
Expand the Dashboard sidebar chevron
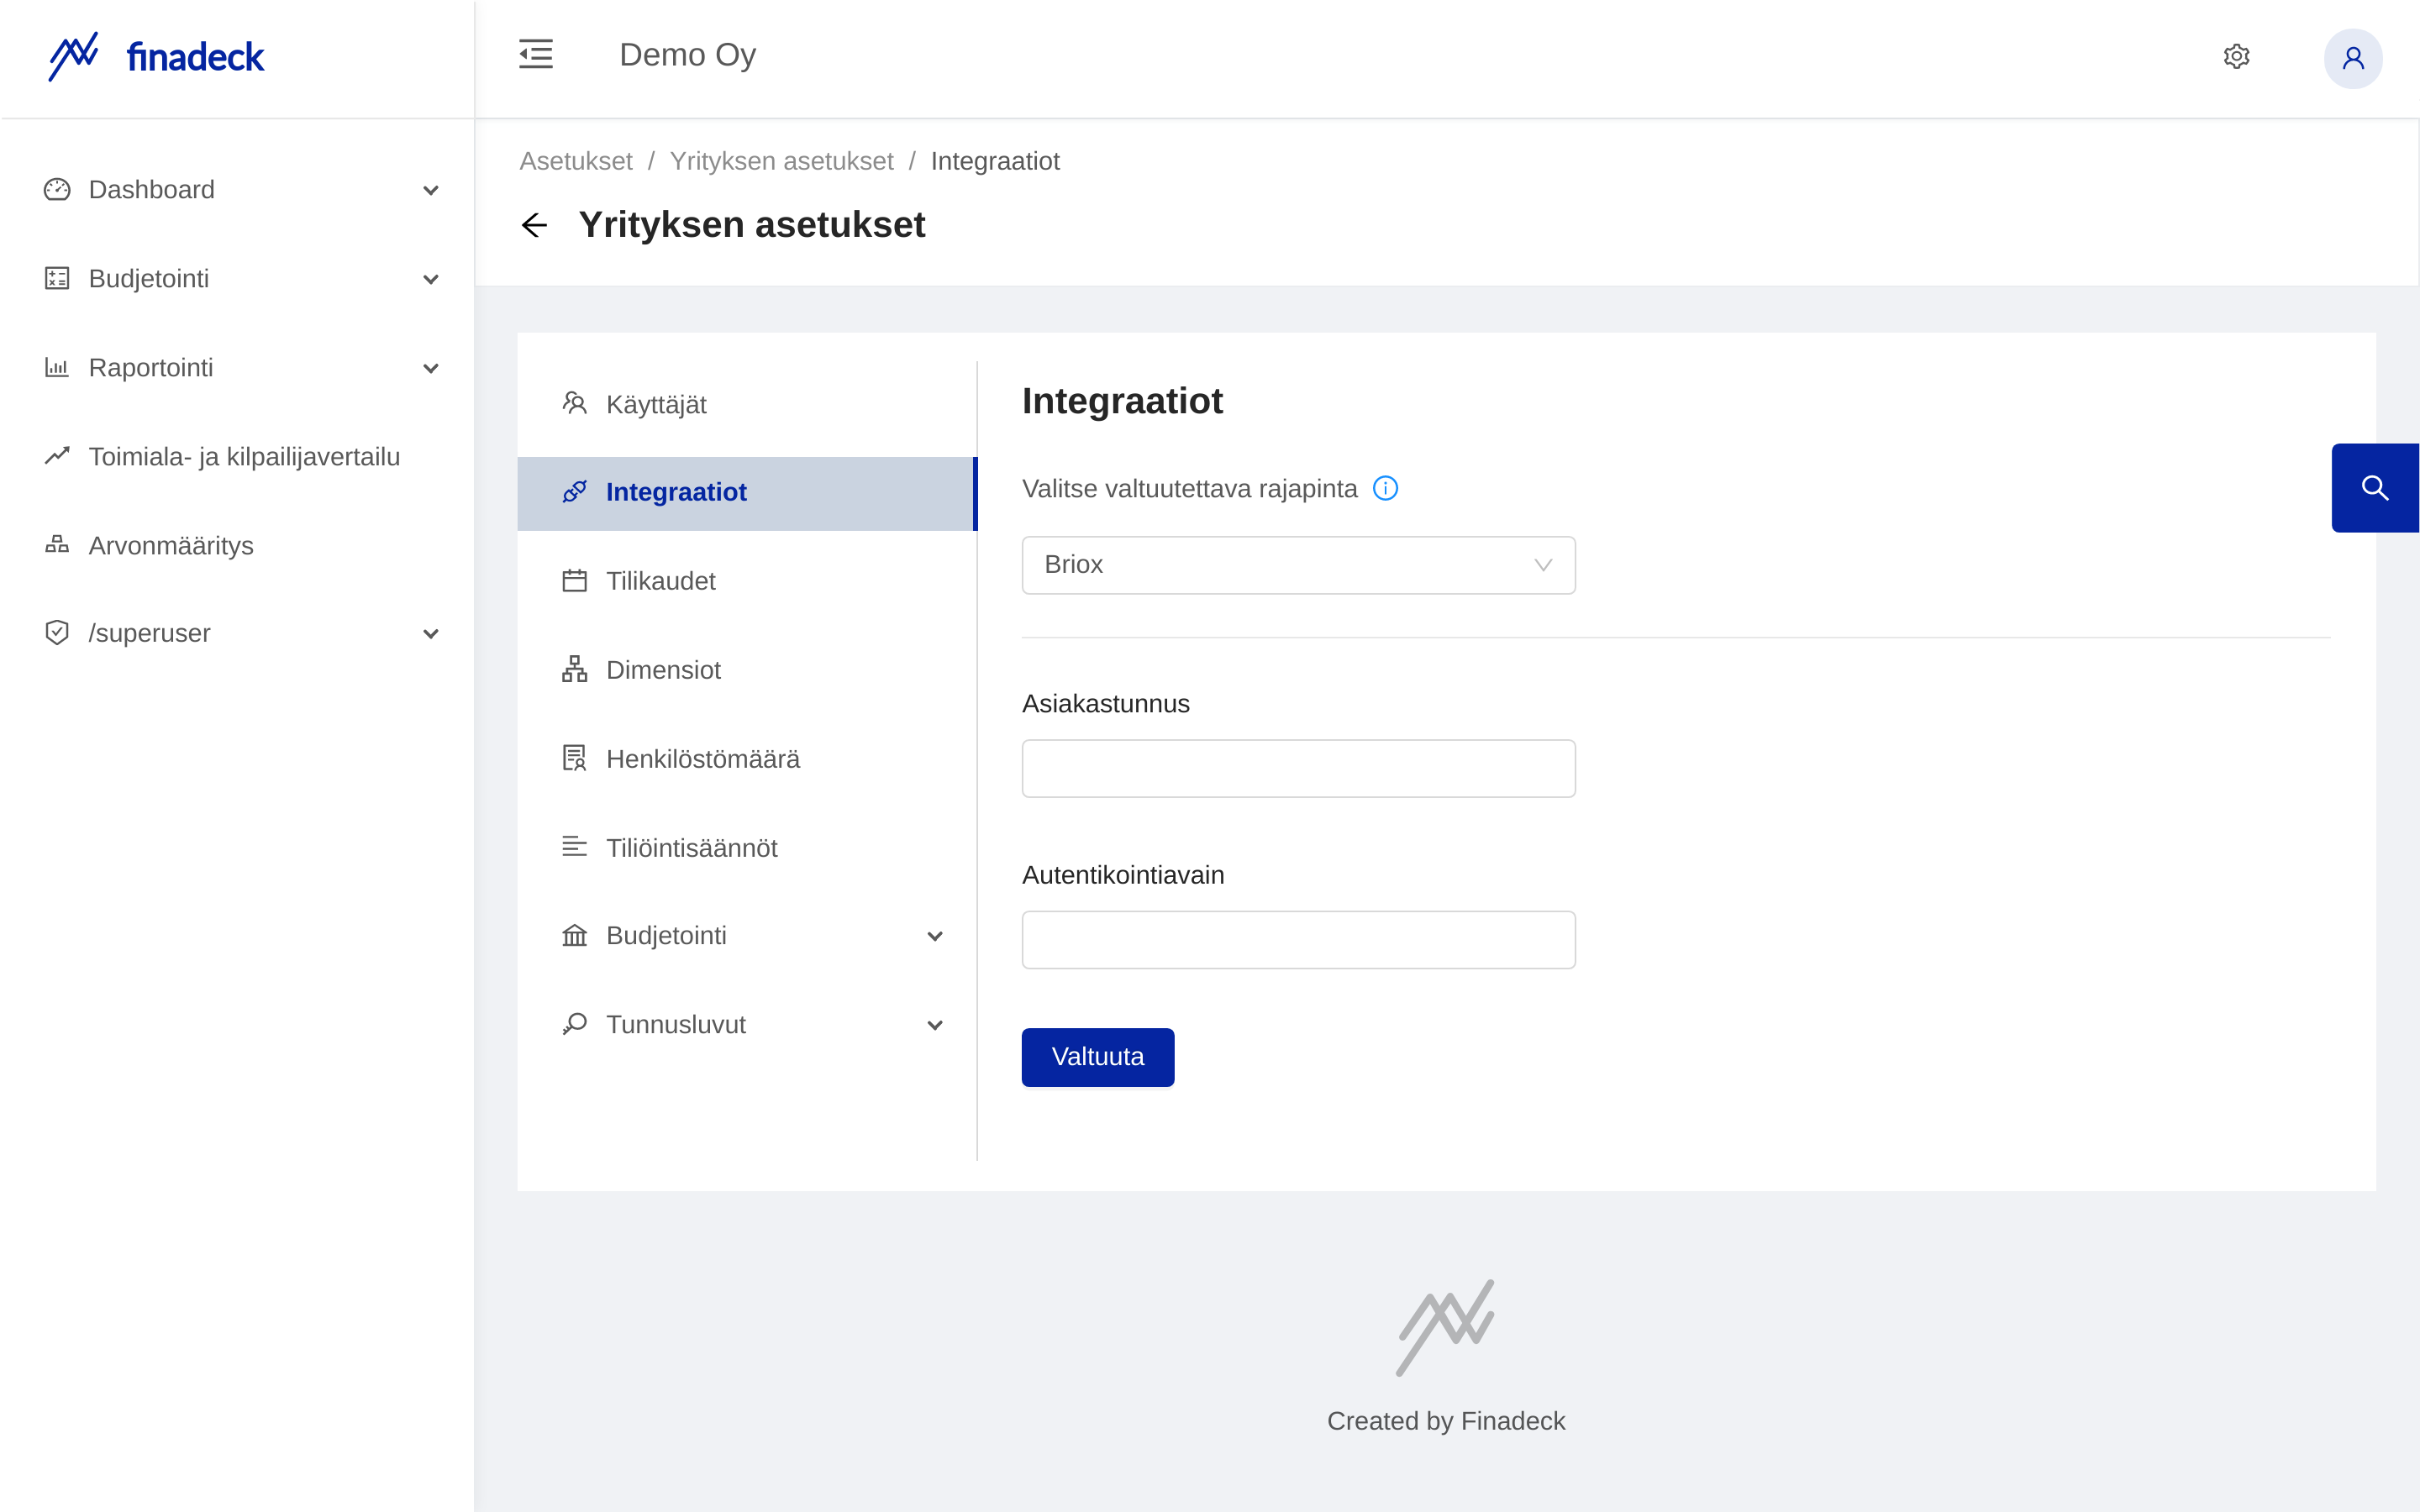point(431,189)
